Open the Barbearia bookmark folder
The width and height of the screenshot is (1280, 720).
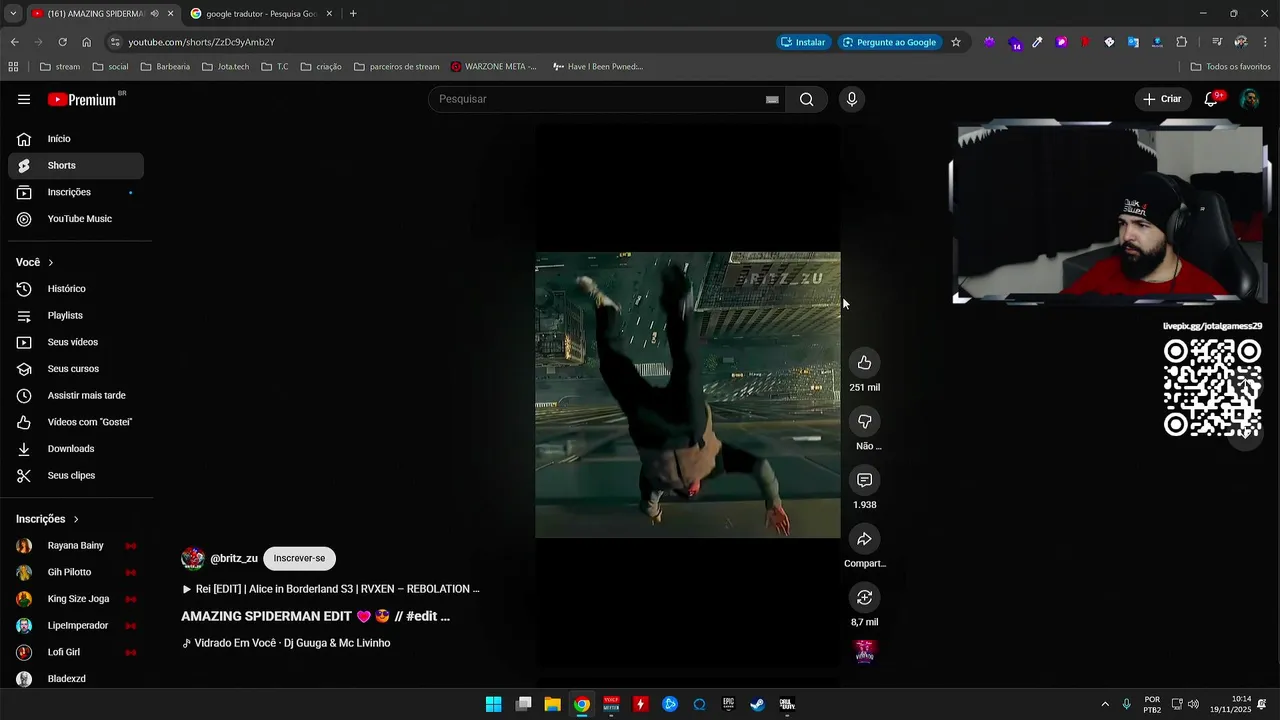click(165, 67)
